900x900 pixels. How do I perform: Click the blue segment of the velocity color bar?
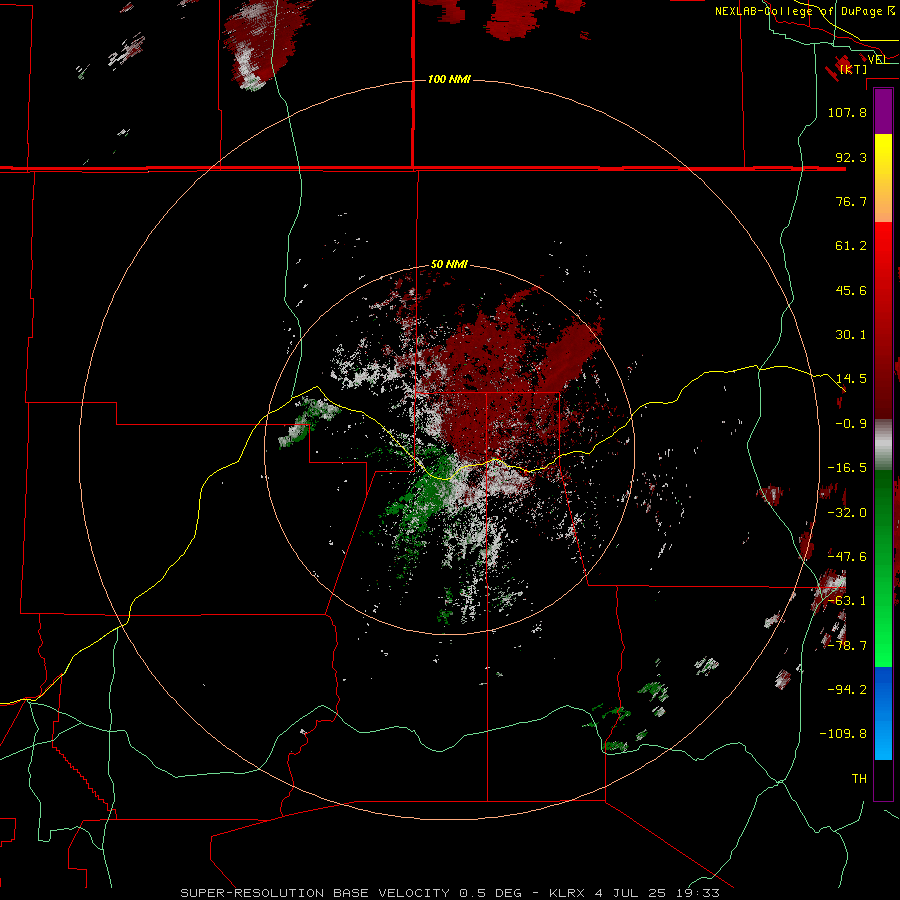click(x=883, y=713)
